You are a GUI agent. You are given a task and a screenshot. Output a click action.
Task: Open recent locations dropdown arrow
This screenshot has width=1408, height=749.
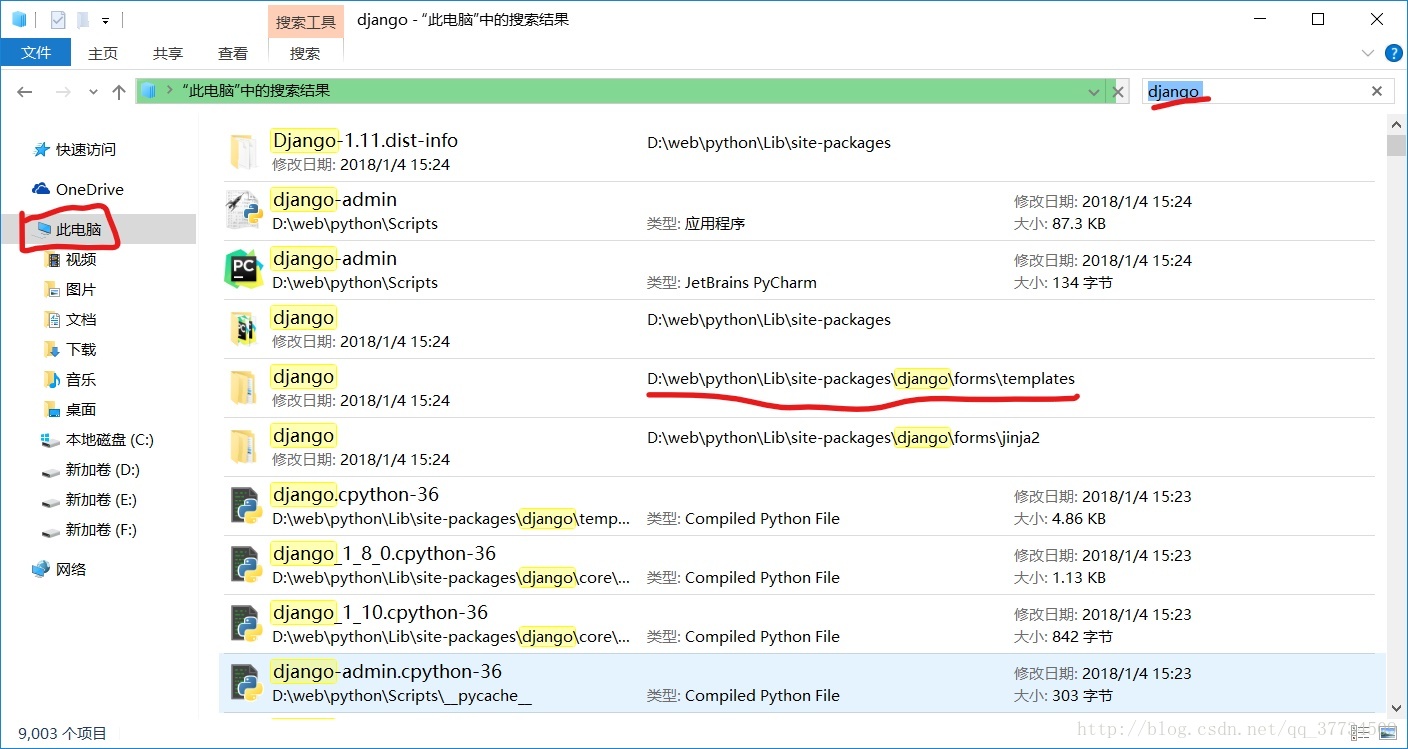(93, 92)
